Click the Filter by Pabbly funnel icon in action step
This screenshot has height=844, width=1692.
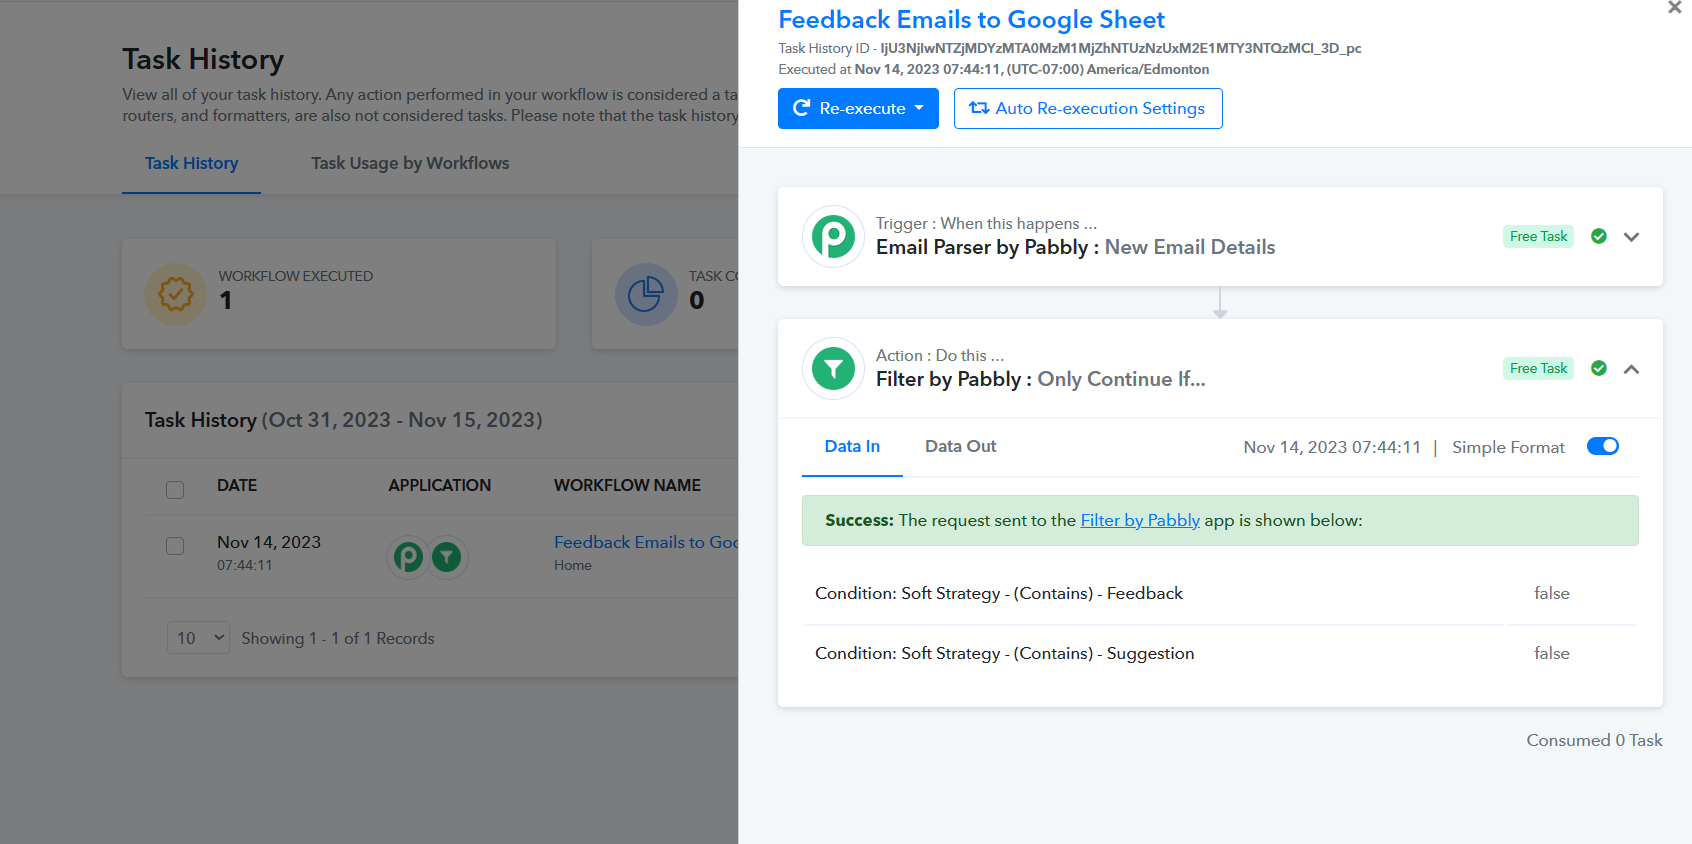point(833,369)
